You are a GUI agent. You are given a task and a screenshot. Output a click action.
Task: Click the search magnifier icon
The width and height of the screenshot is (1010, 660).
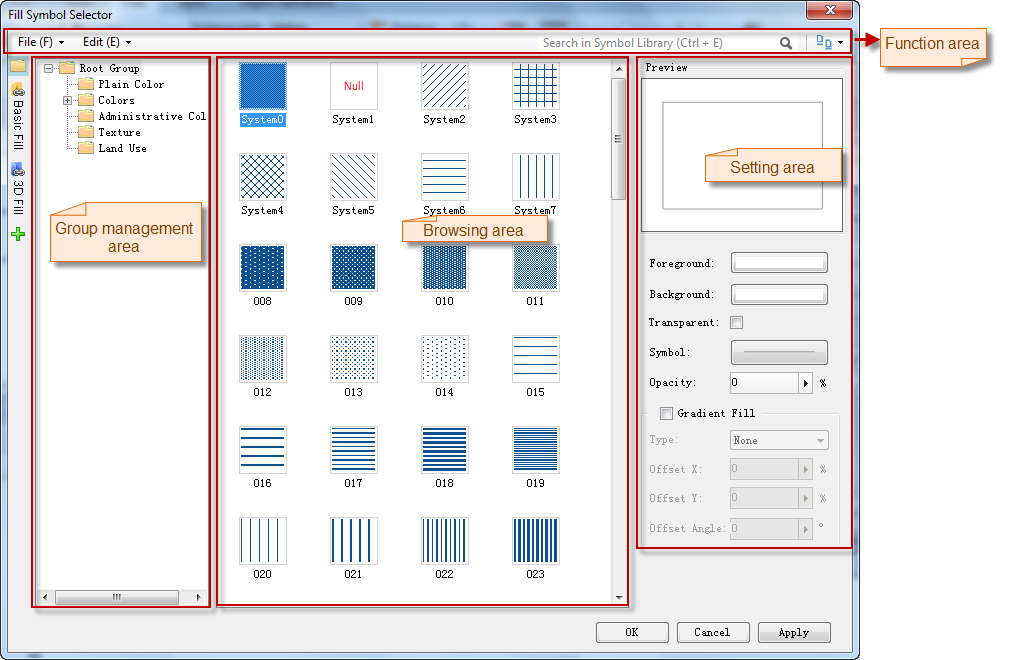pos(786,43)
